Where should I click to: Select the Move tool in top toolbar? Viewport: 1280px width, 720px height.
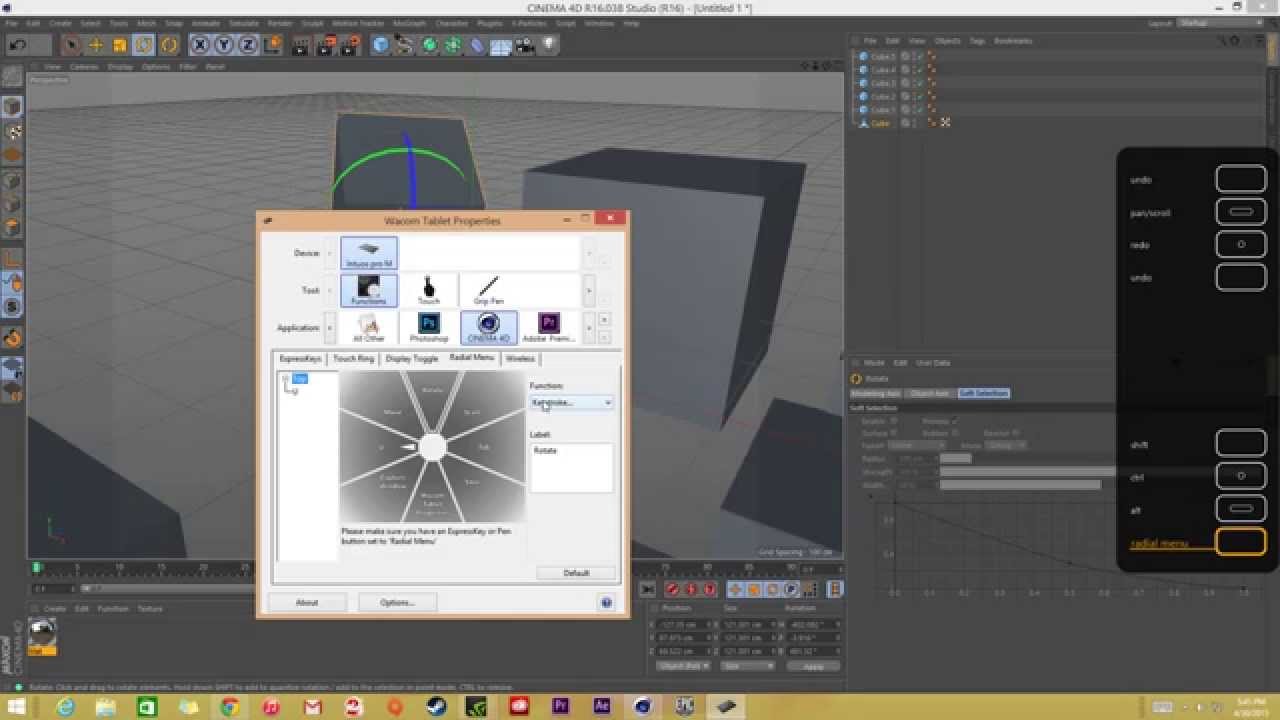(x=96, y=45)
